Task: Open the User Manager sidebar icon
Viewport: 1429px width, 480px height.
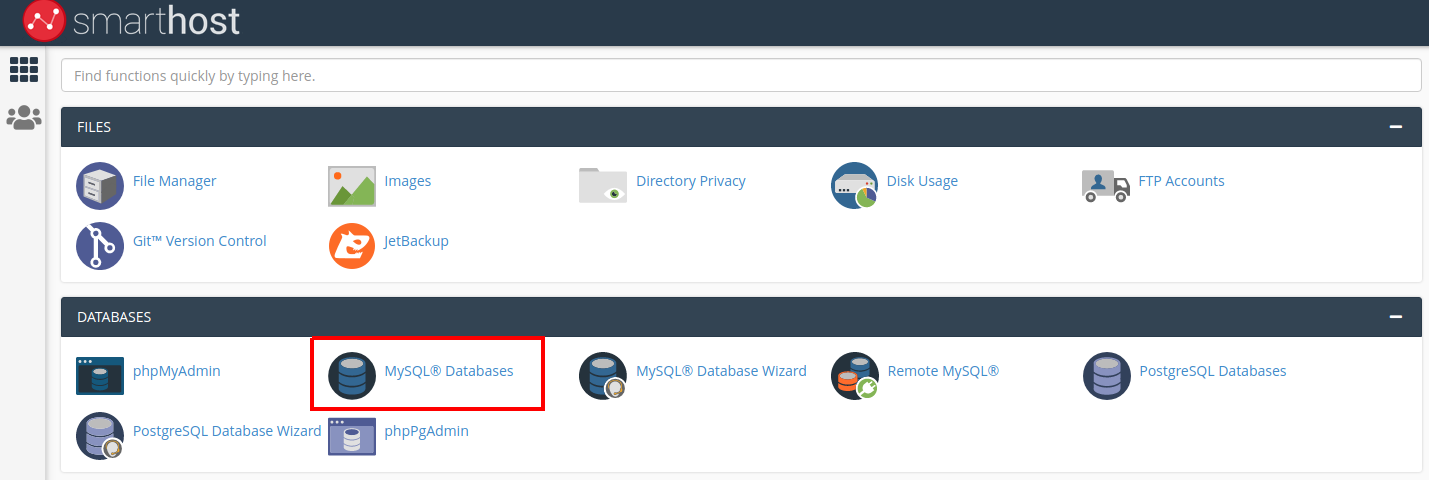Action: (x=23, y=118)
